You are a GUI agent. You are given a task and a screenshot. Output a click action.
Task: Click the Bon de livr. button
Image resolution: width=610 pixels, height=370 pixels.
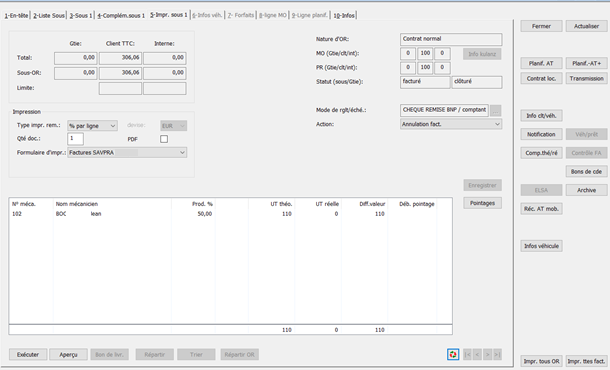click(x=109, y=354)
